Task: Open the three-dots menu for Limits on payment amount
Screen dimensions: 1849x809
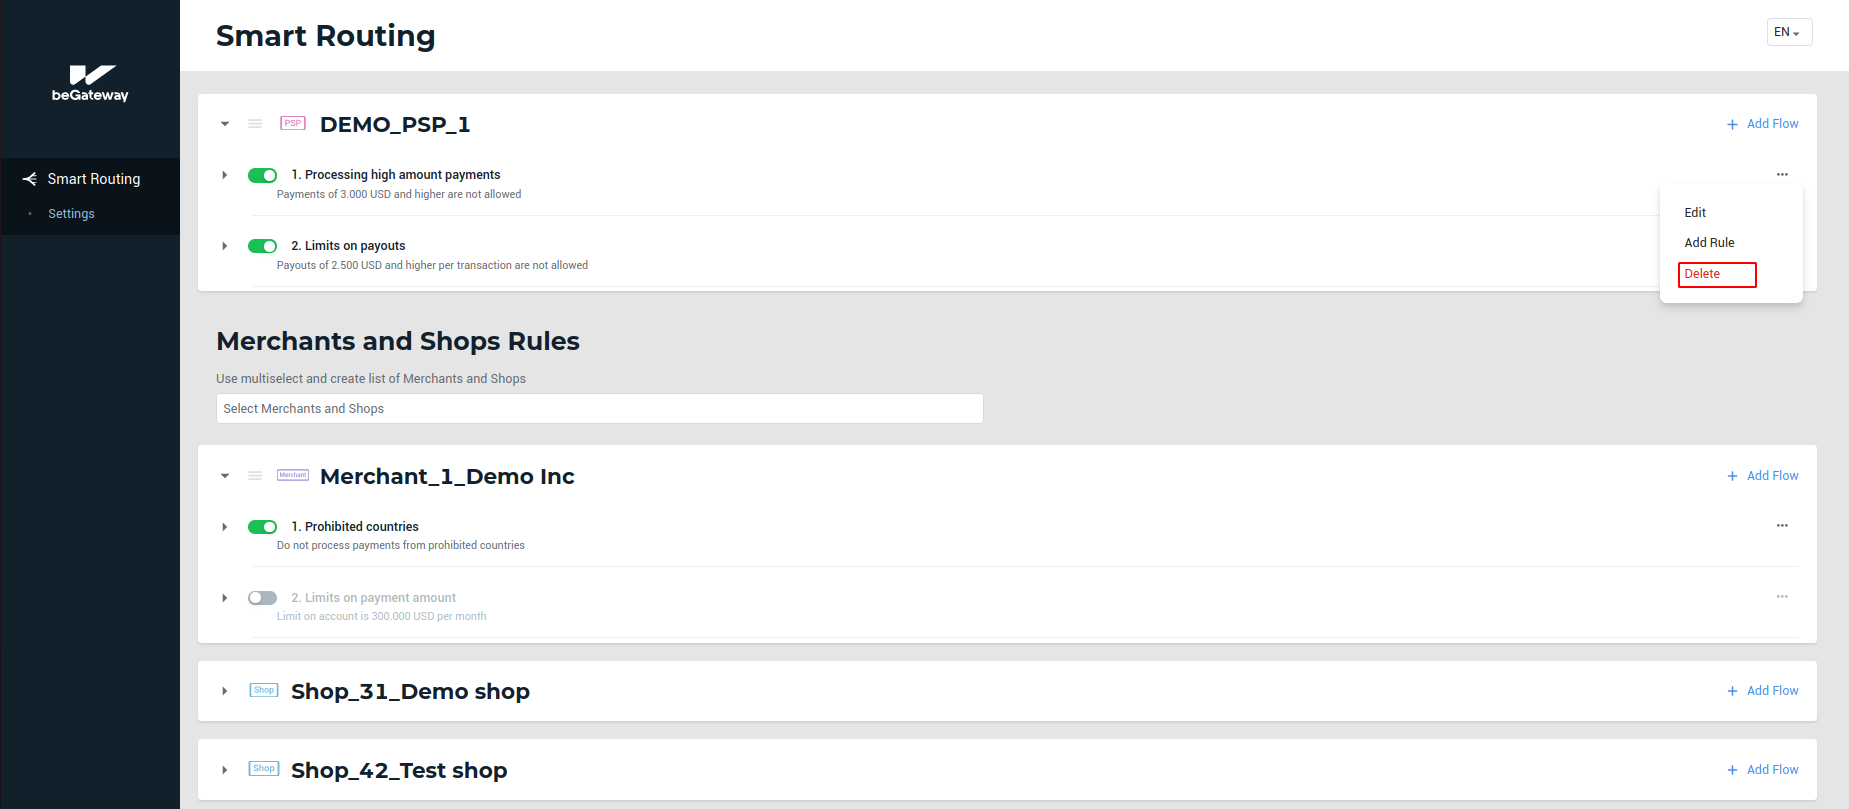Action: pos(1782,597)
